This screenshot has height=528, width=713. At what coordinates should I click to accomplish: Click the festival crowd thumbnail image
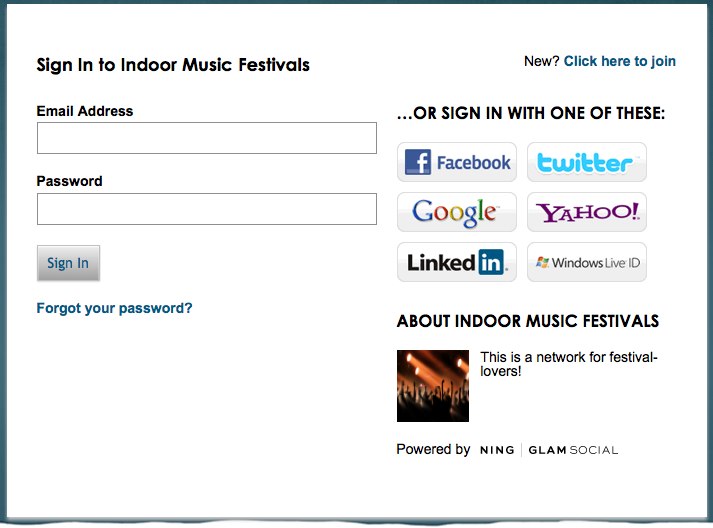coord(433,386)
